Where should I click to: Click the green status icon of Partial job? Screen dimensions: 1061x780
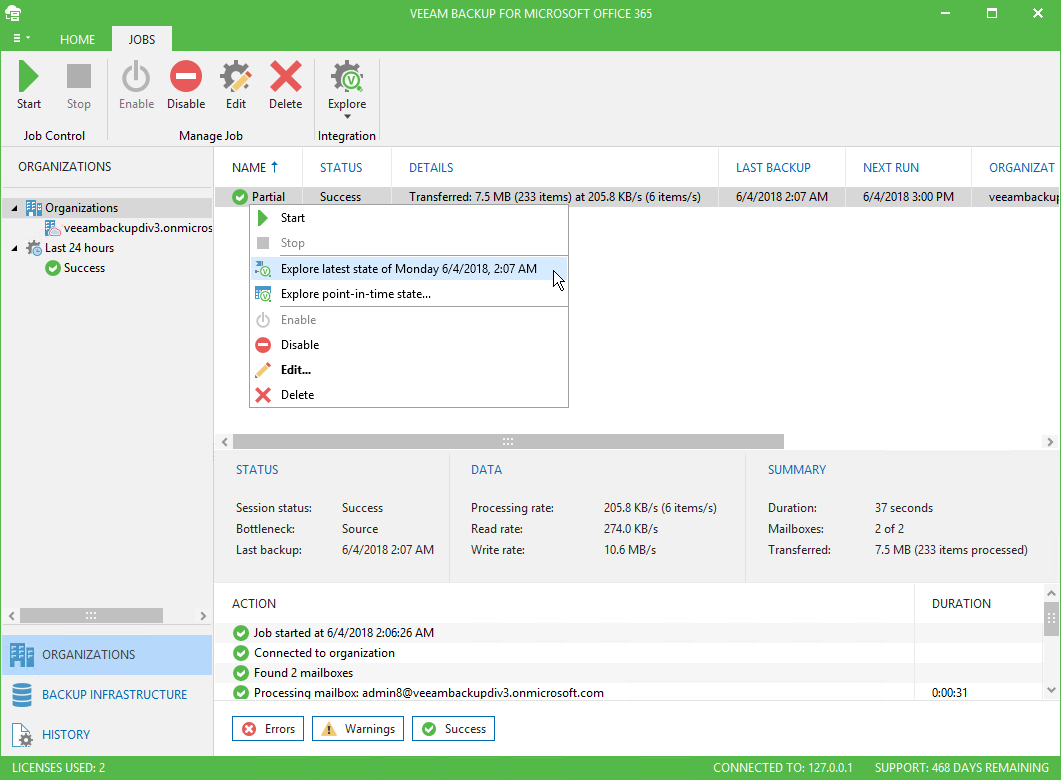[240, 197]
